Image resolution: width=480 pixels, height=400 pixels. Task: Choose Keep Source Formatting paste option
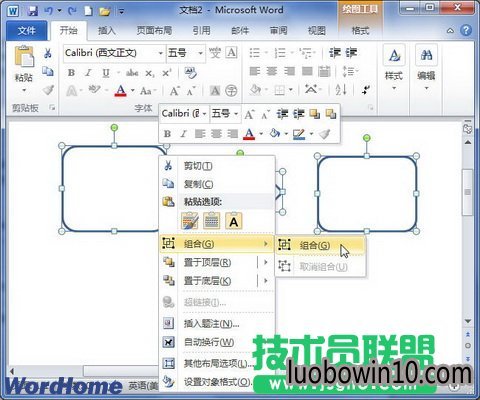coord(189,221)
